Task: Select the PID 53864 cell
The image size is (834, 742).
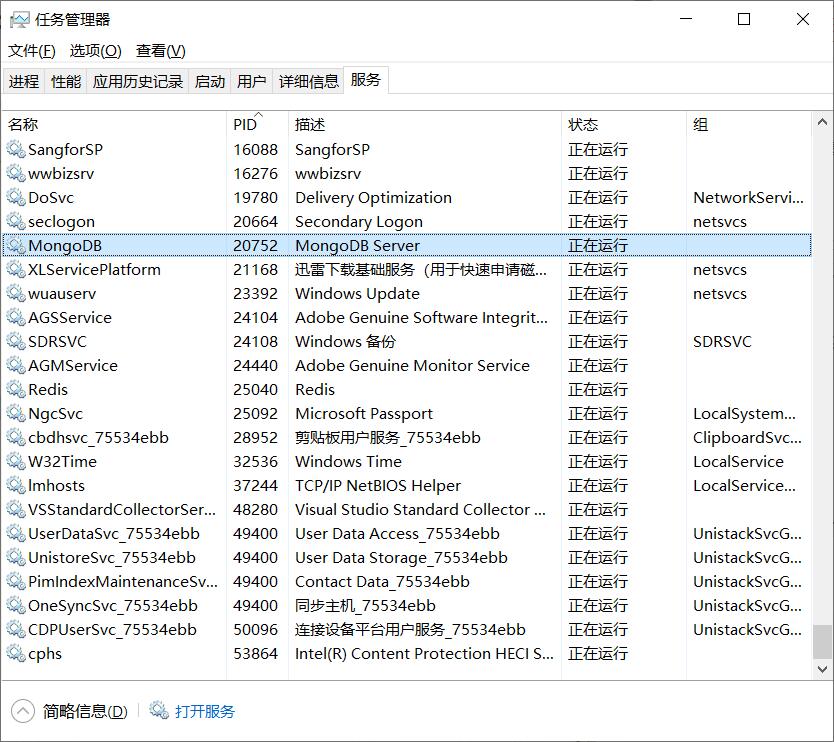Action: click(x=255, y=653)
